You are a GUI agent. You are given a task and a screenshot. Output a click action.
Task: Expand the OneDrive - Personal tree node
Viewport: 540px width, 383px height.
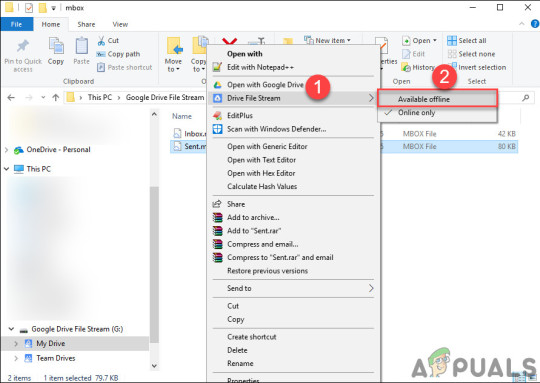pyautogui.click(x=6, y=150)
